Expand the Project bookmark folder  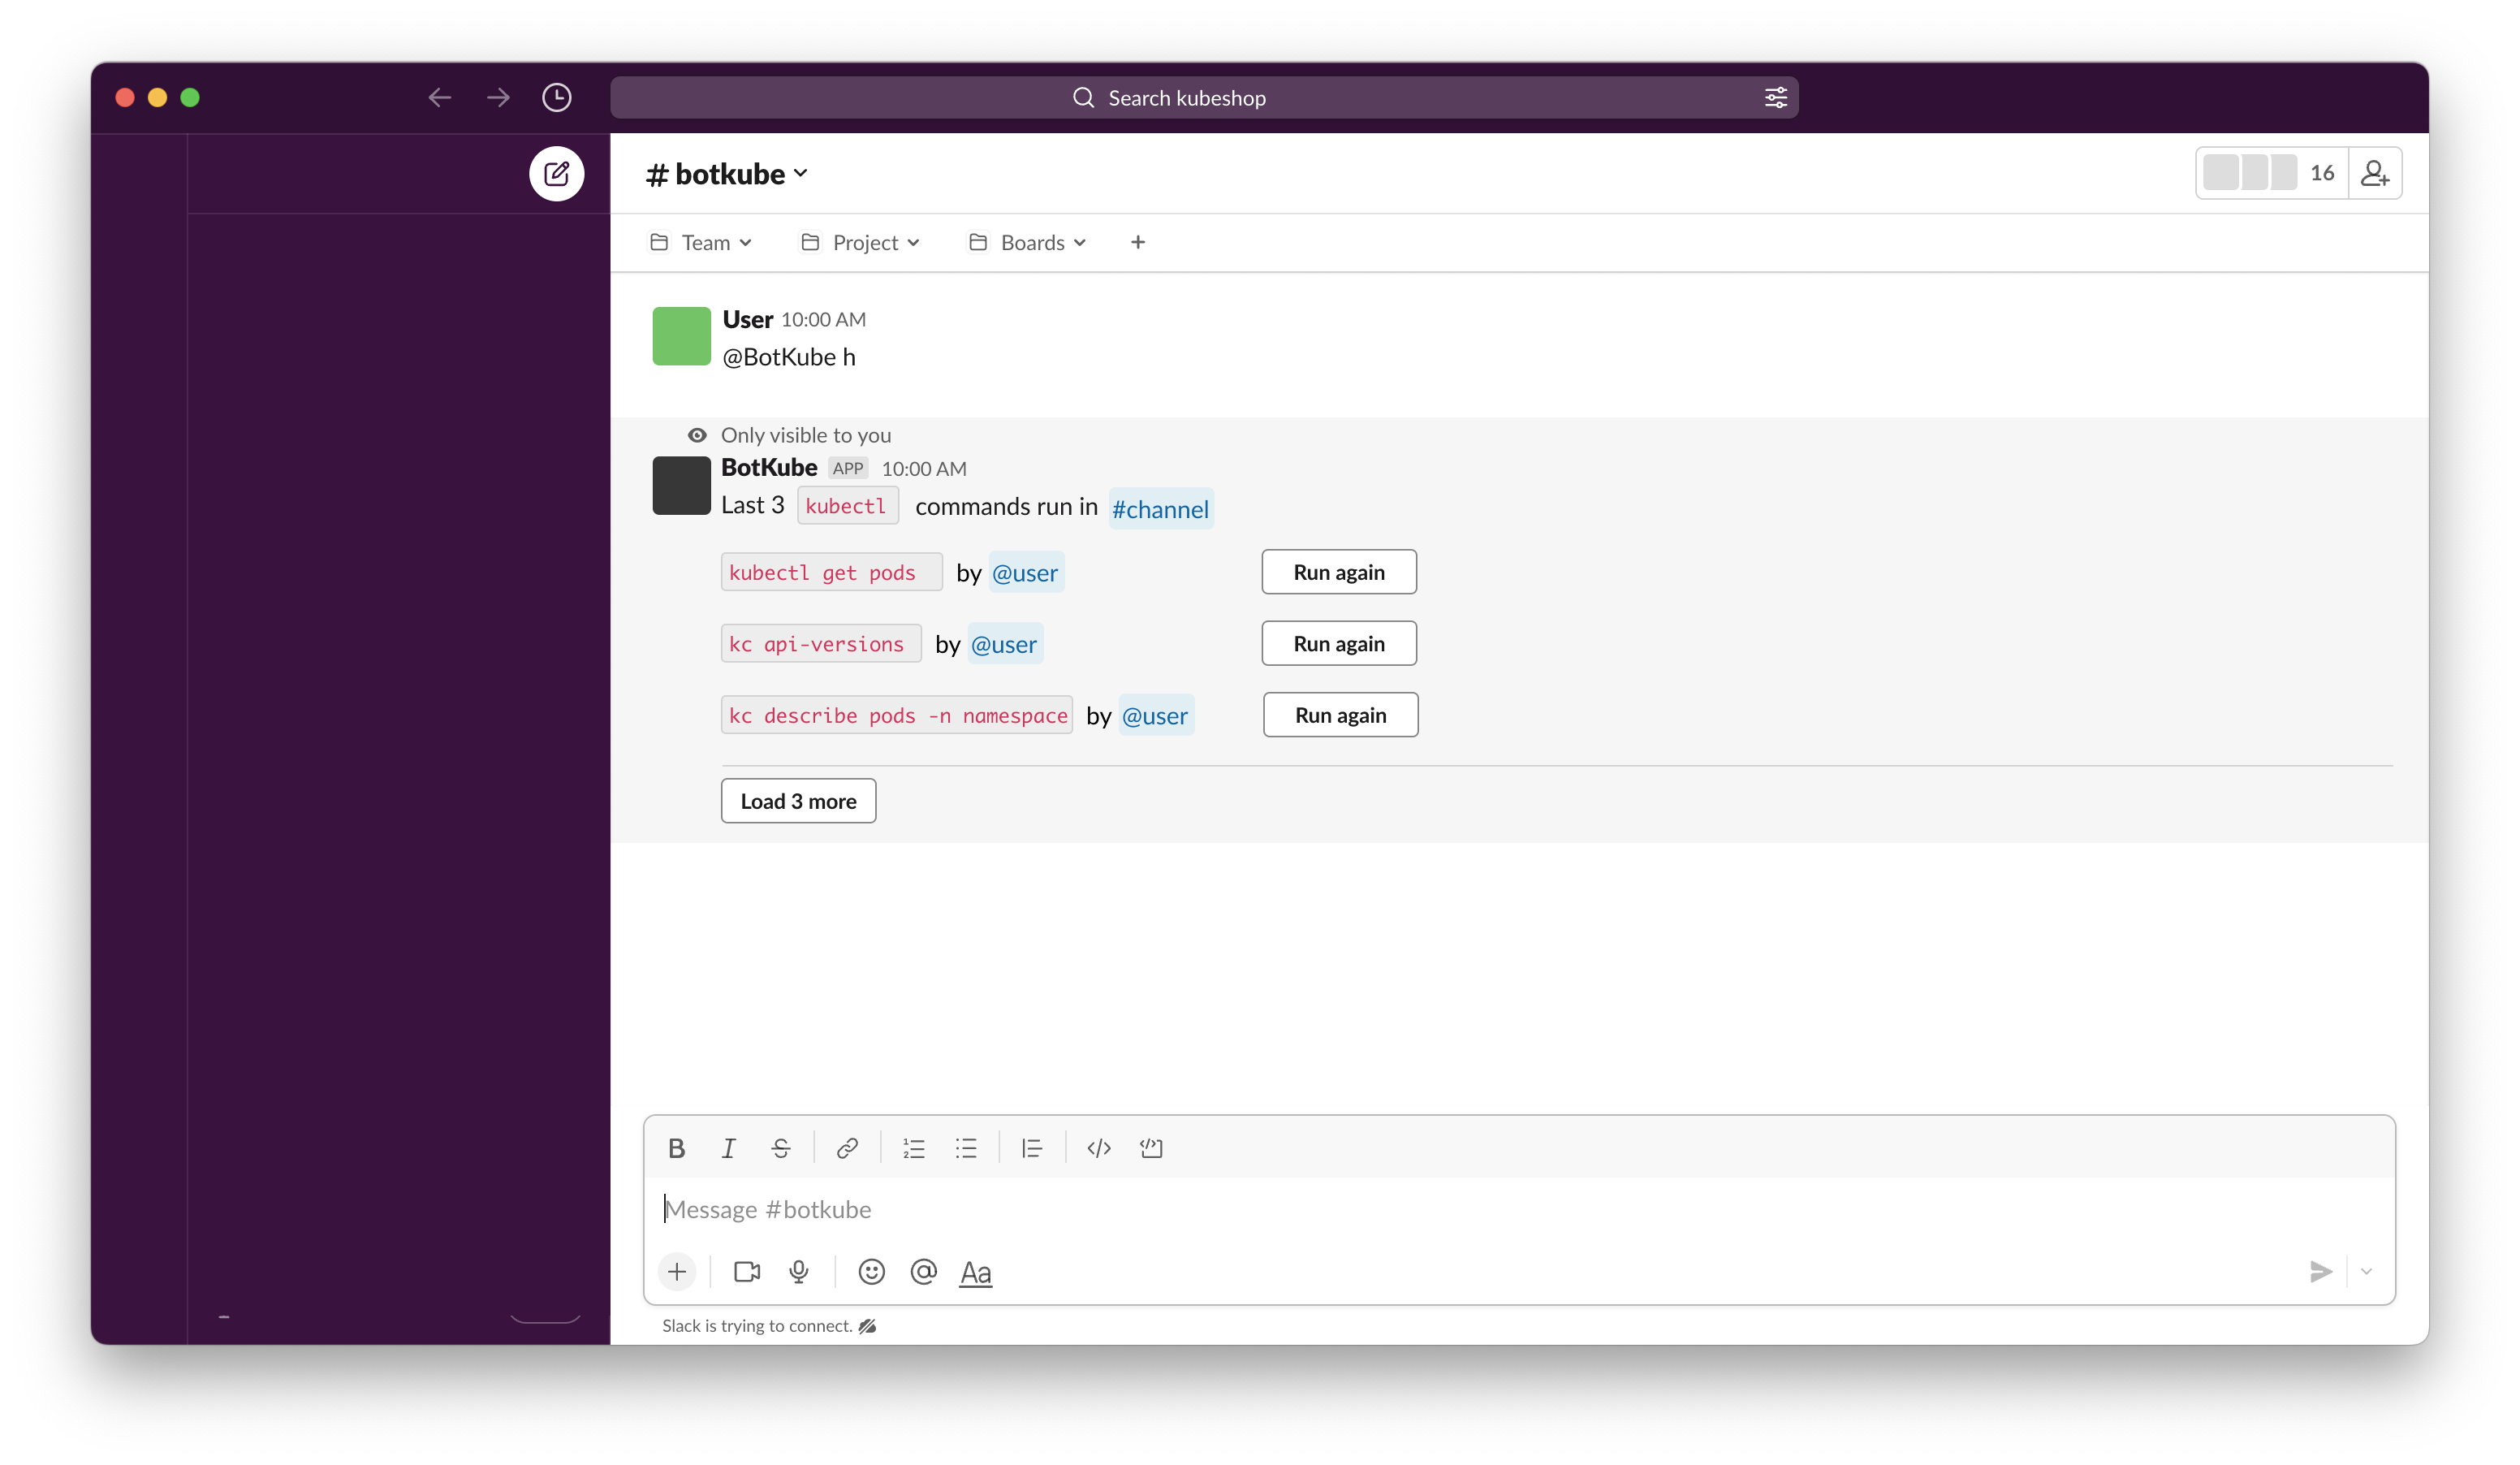pos(860,243)
